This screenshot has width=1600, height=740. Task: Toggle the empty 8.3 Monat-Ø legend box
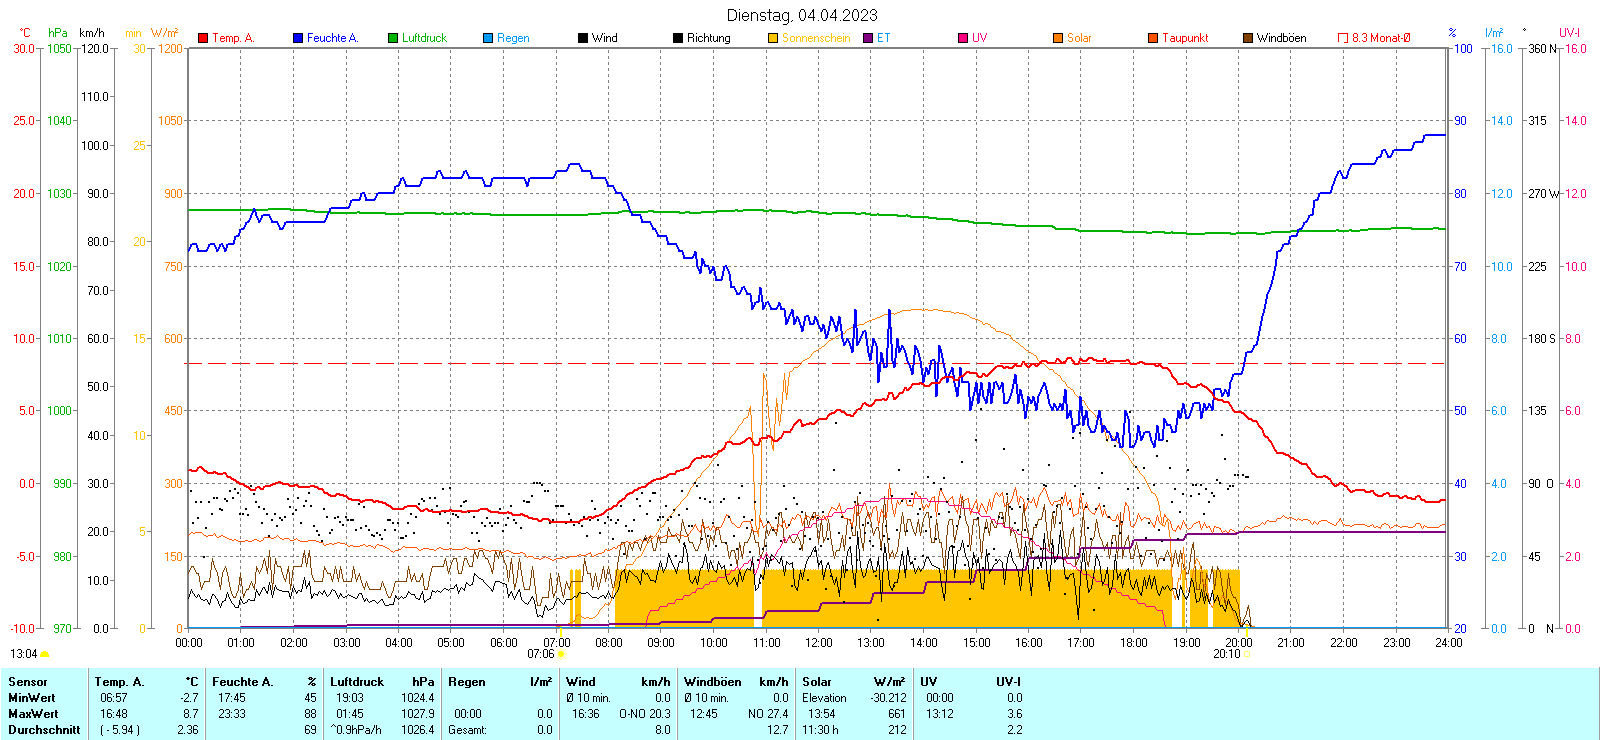click(x=1343, y=38)
